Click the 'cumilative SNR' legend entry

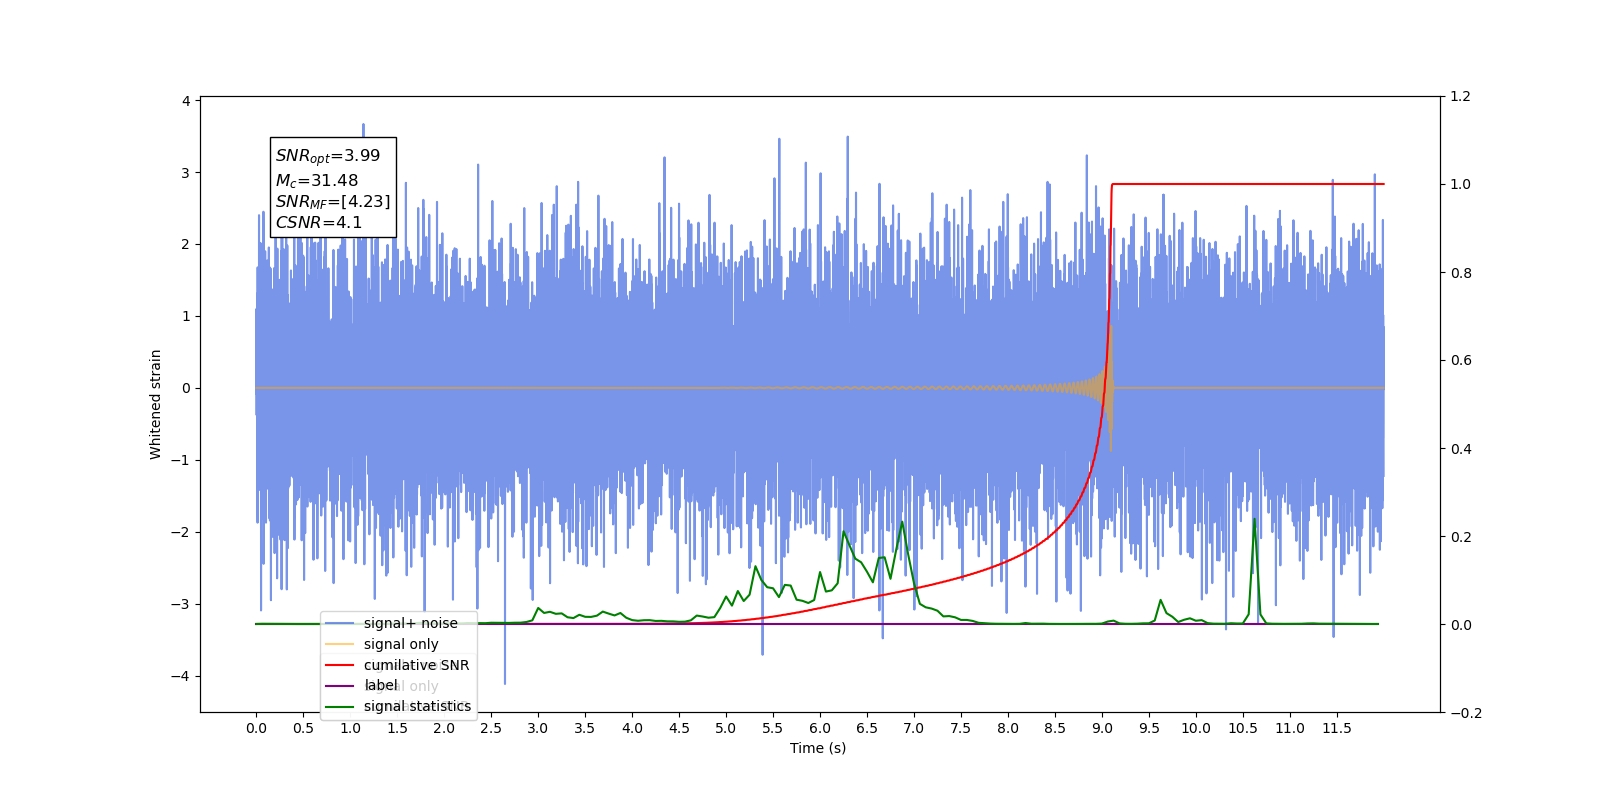point(397,665)
